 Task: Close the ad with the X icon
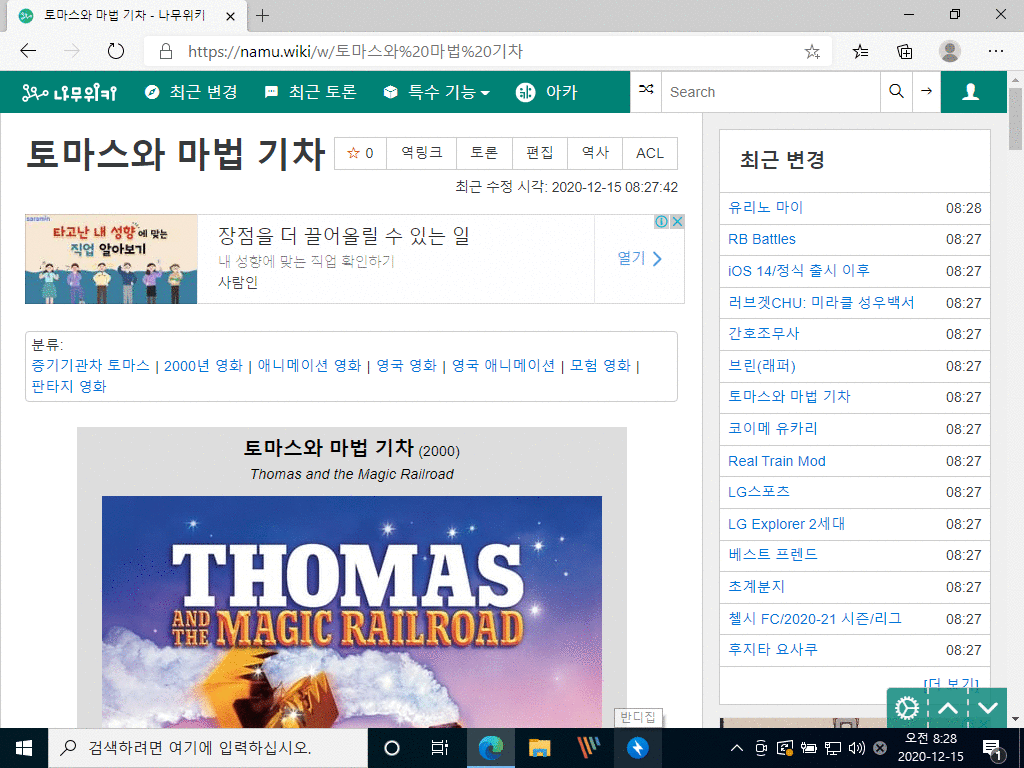point(678,221)
